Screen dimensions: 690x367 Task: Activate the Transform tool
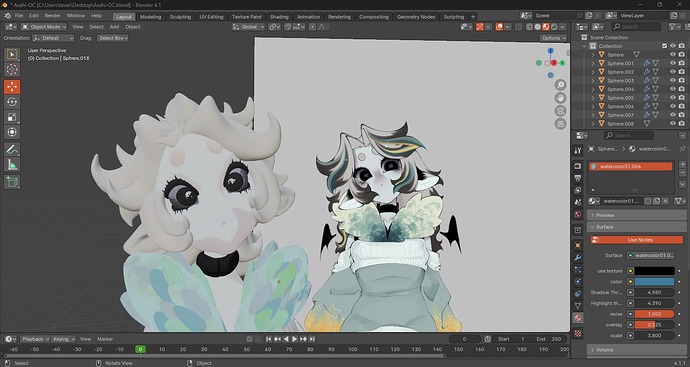click(12, 132)
